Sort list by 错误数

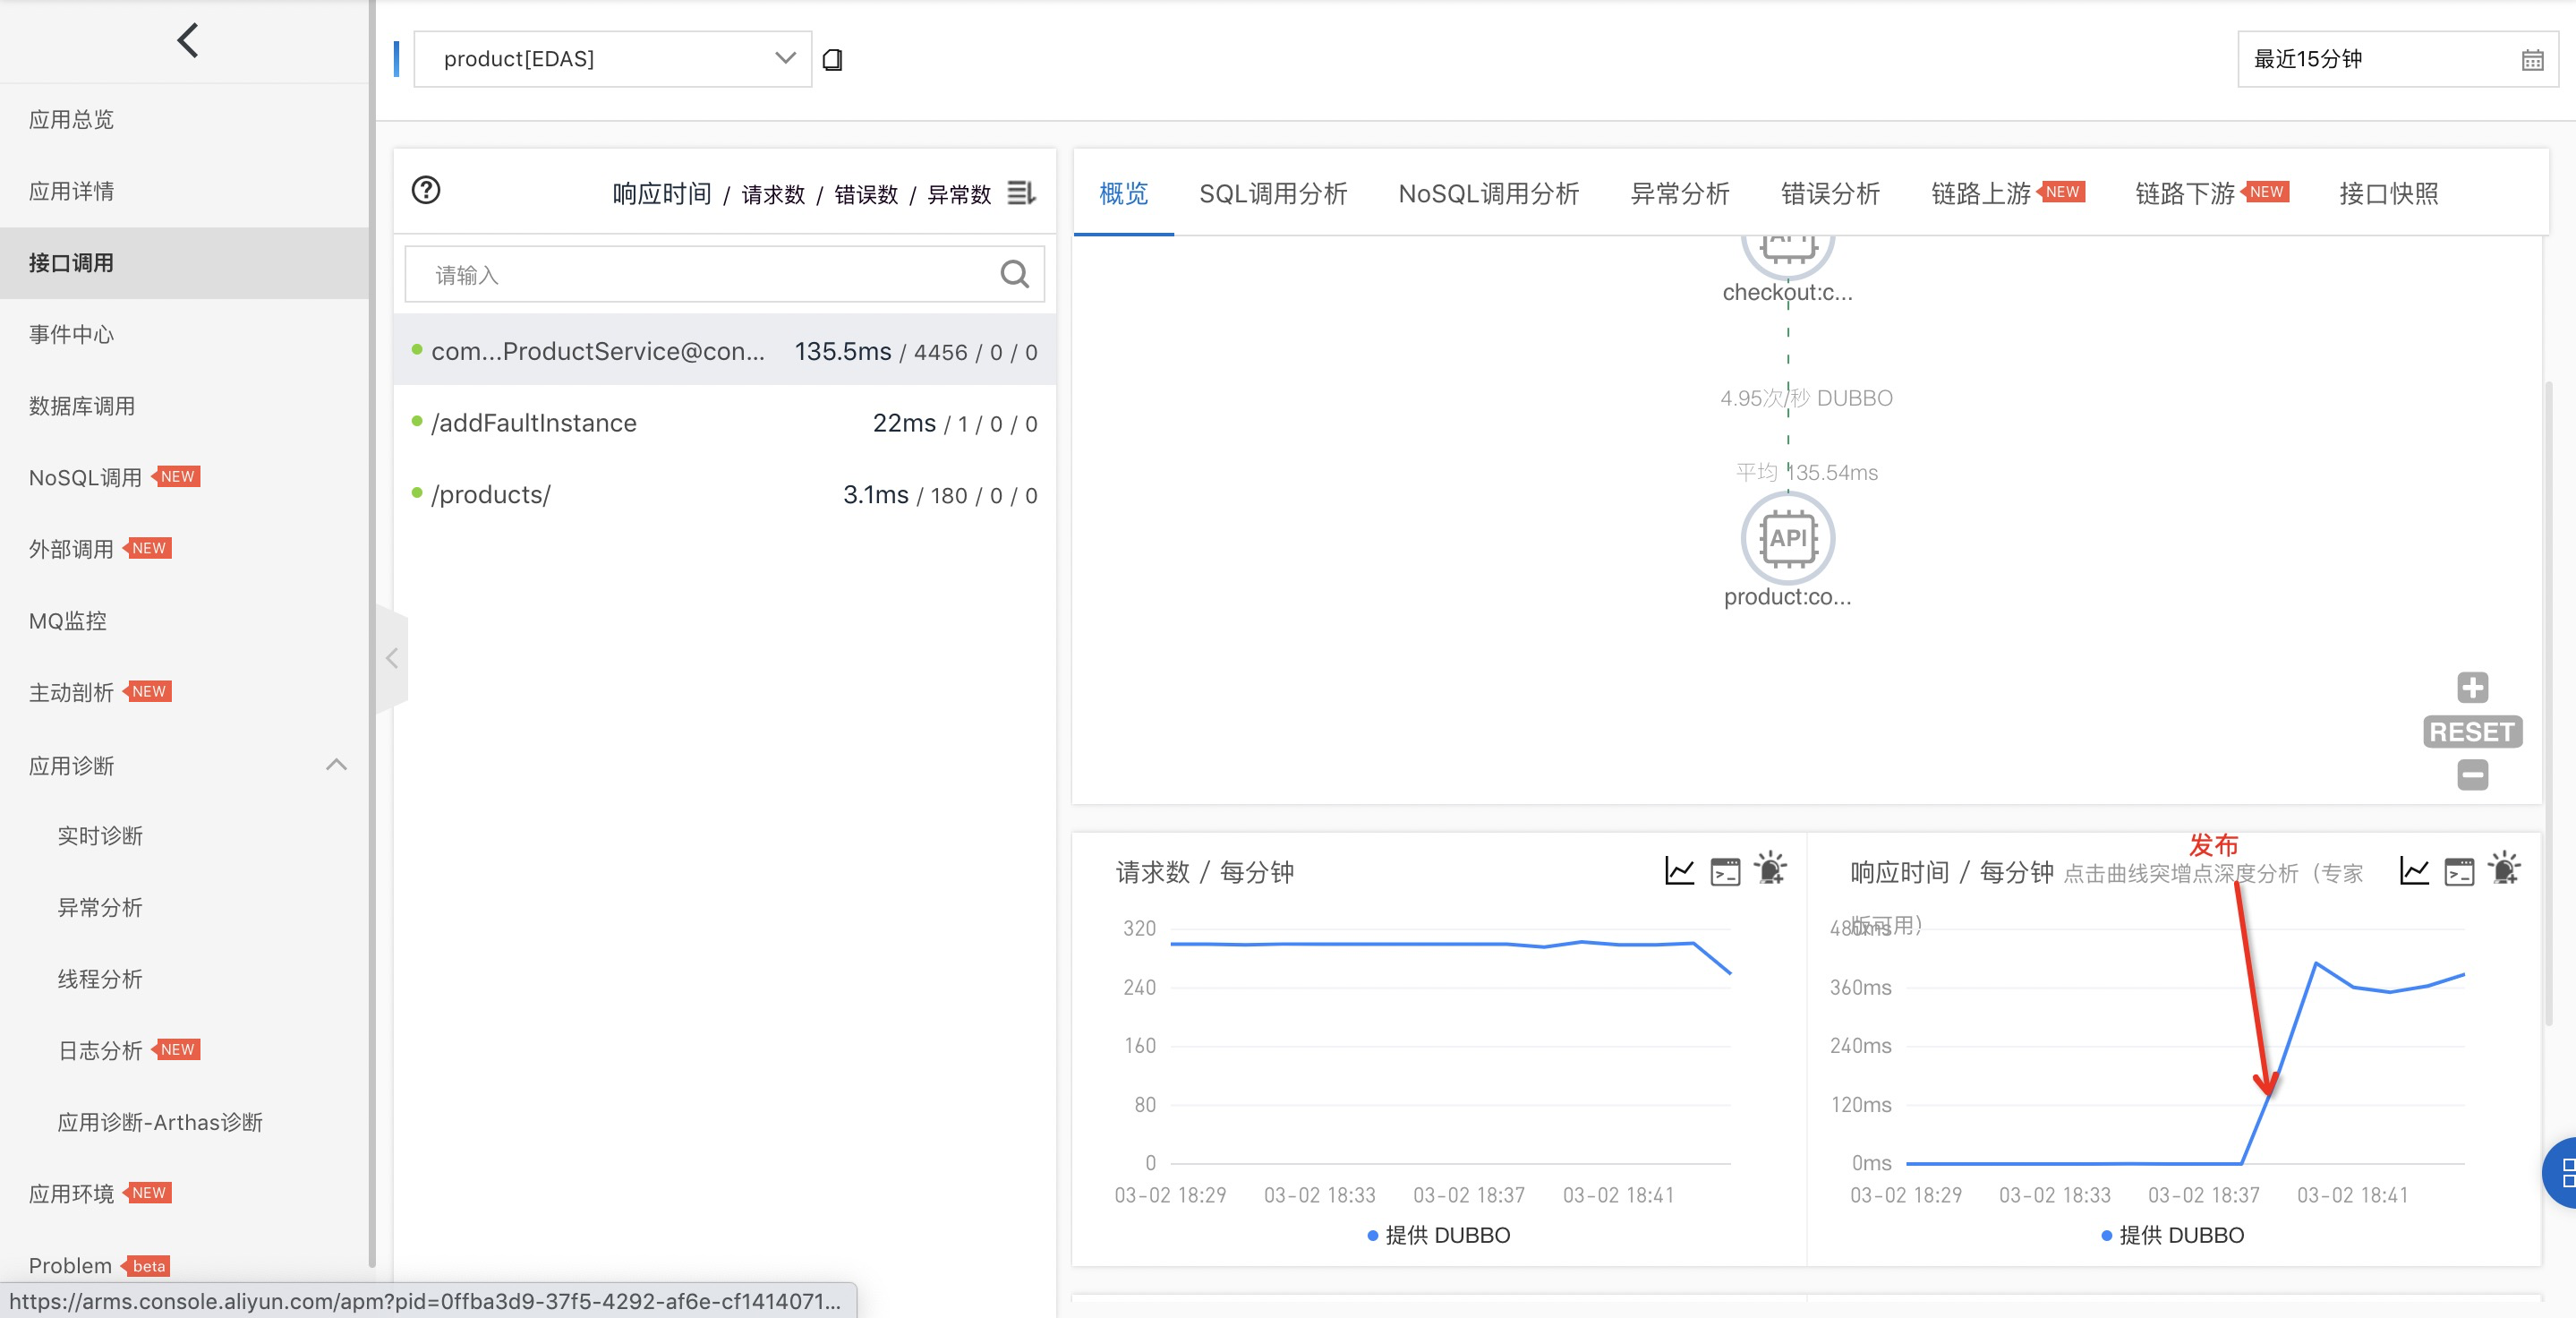[x=866, y=194]
